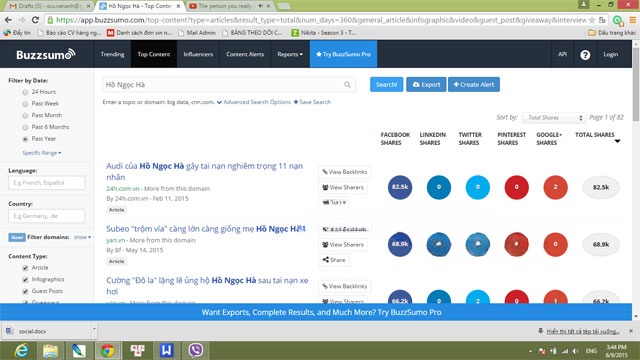The image size is (640, 360).
Task: Click Create Alert button
Action: [474, 84]
